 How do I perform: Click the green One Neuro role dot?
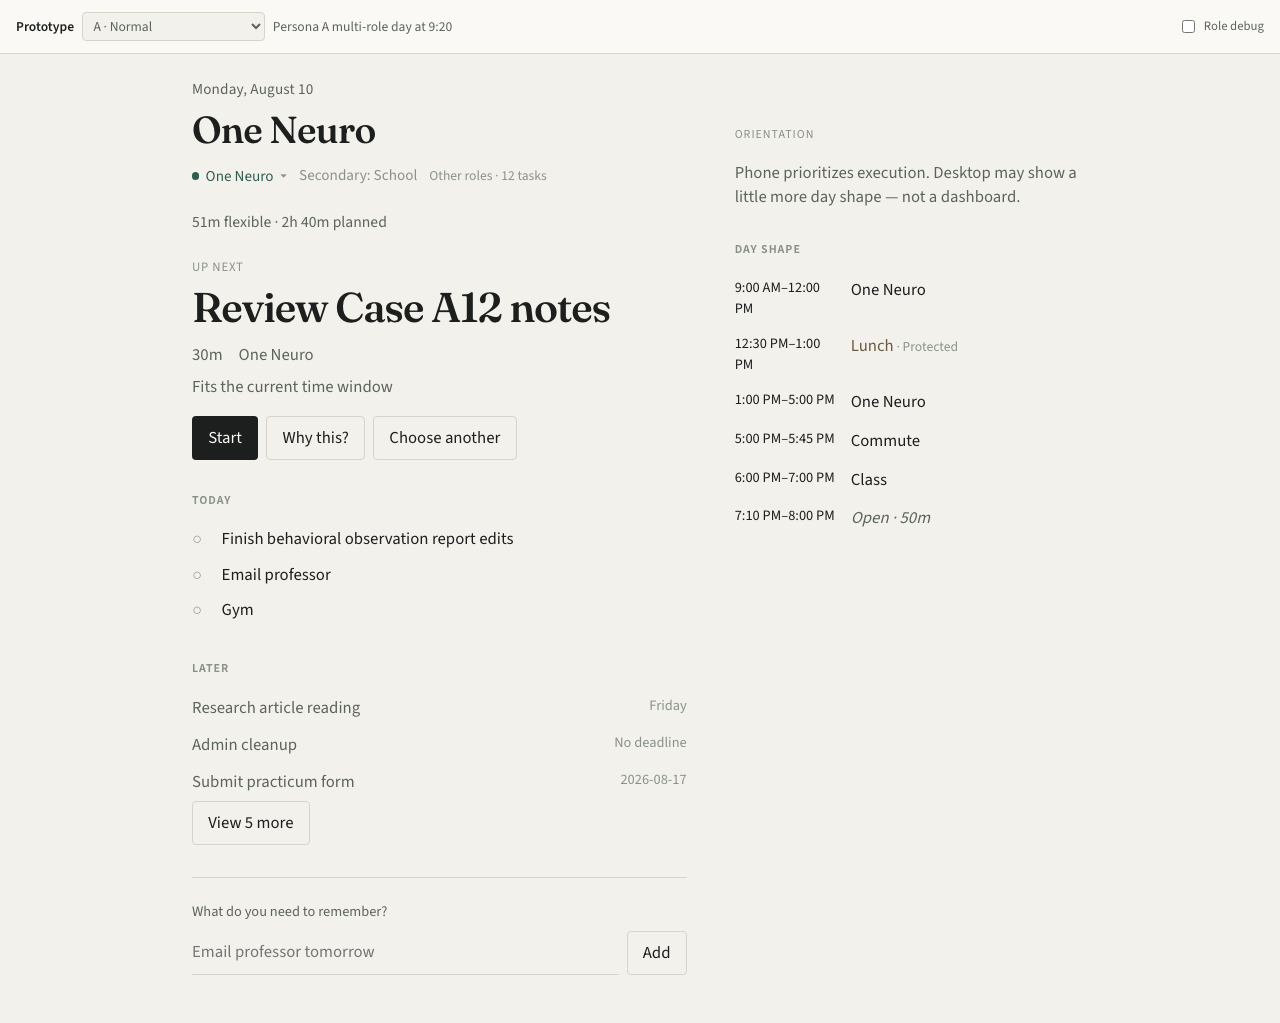pos(196,176)
